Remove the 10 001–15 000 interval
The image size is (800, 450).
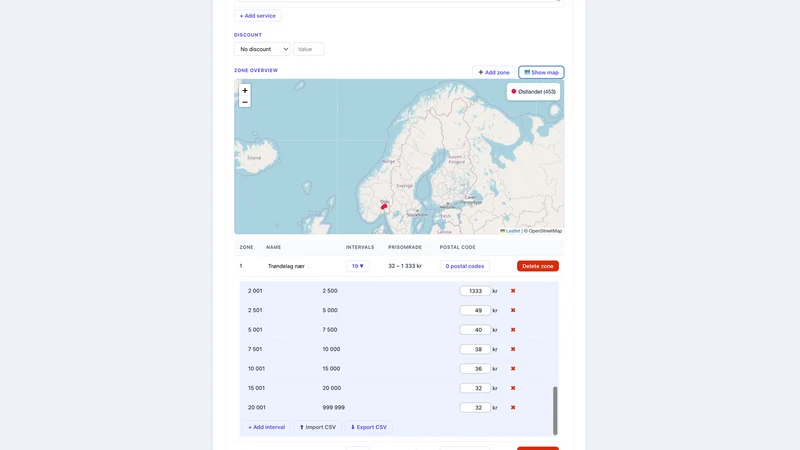point(513,368)
